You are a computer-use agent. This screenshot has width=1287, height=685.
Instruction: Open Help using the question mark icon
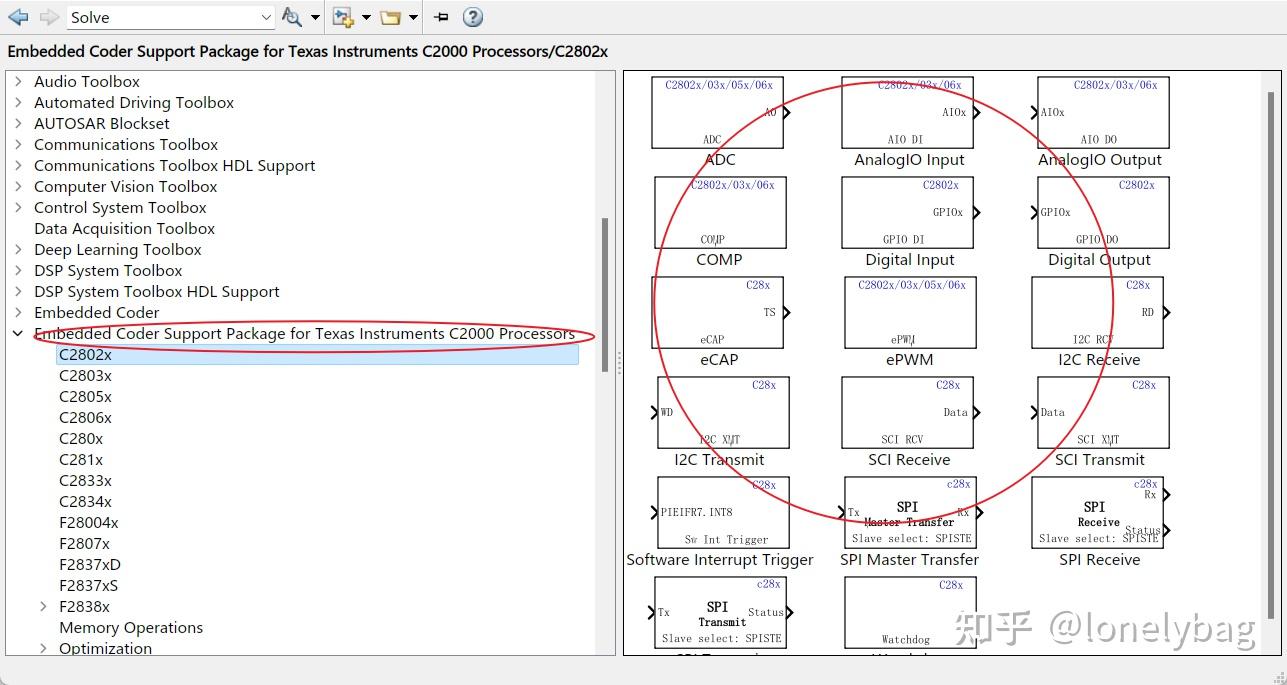point(472,17)
